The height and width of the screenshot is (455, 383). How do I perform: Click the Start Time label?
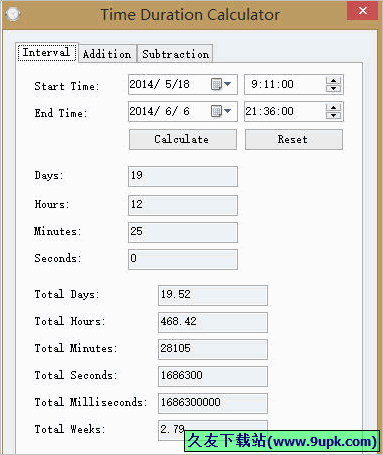tap(67, 86)
